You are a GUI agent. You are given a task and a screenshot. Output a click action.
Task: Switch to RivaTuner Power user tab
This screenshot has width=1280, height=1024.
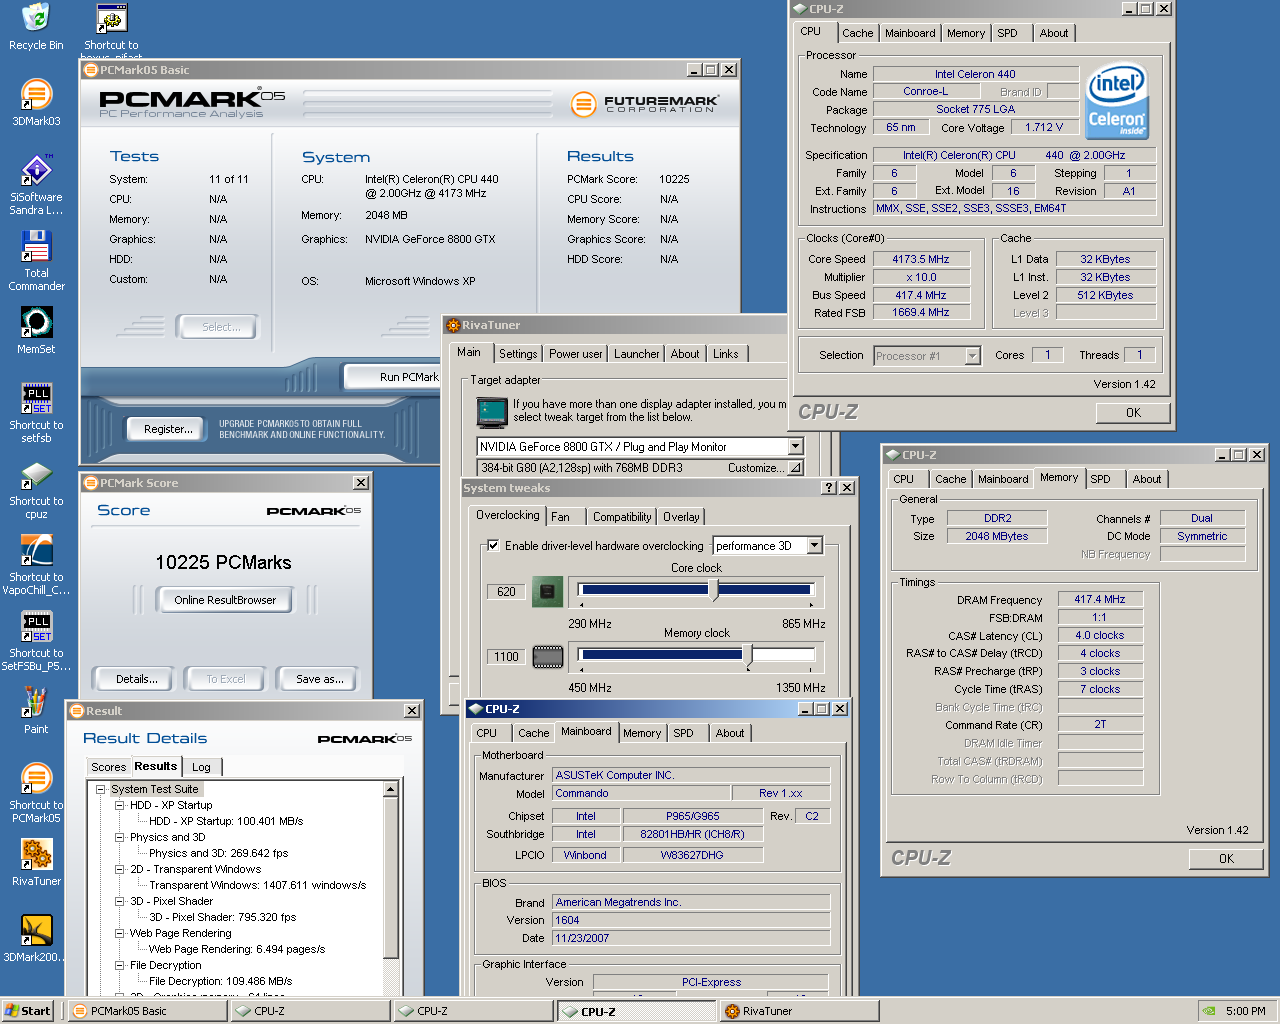575,354
